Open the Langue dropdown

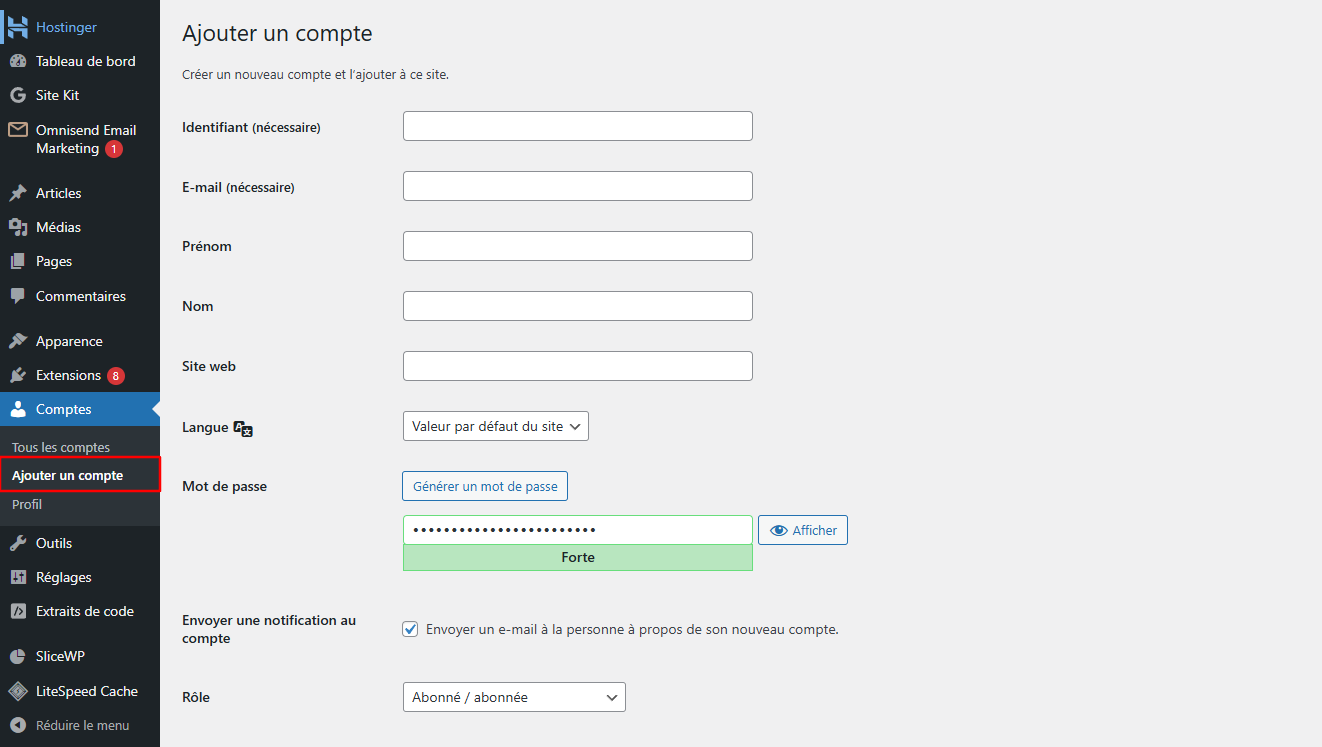495,425
